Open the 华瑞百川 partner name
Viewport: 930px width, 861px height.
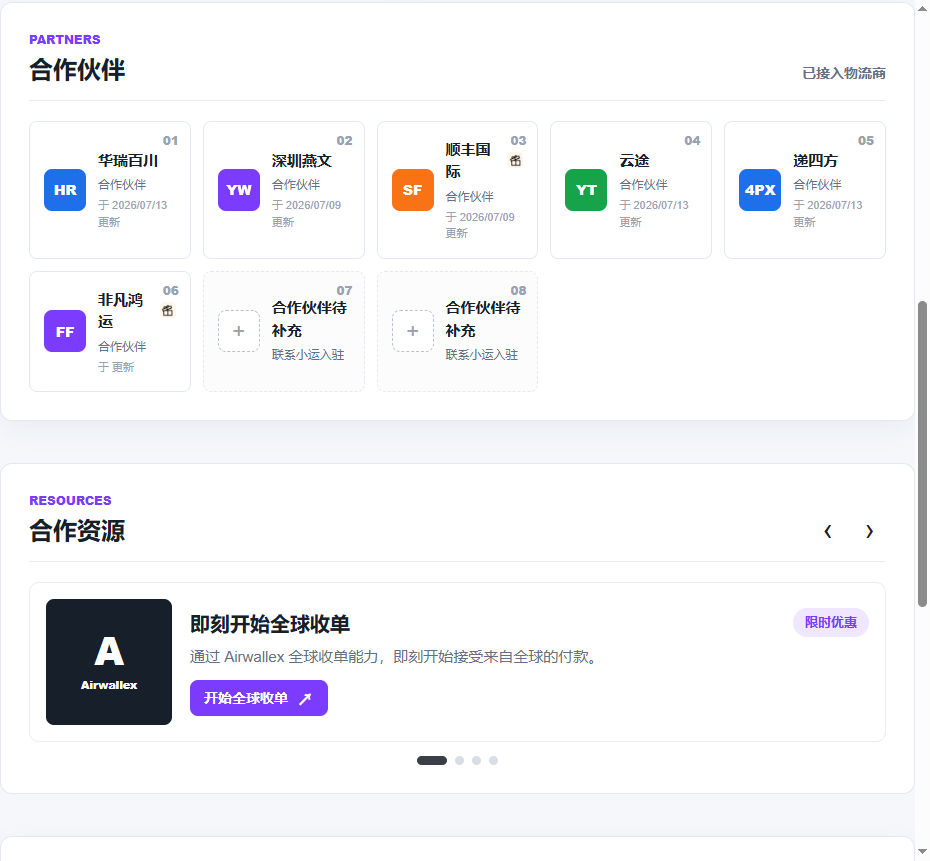coord(128,161)
